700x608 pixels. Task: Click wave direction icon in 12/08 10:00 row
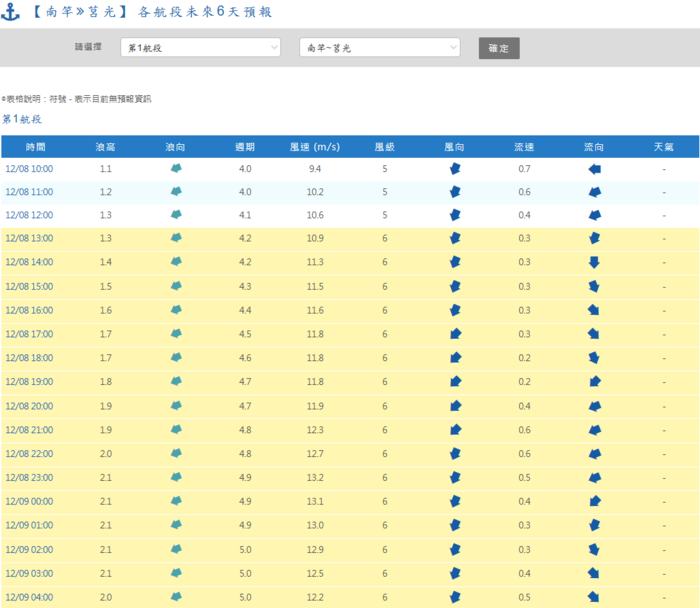pos(176,168)
